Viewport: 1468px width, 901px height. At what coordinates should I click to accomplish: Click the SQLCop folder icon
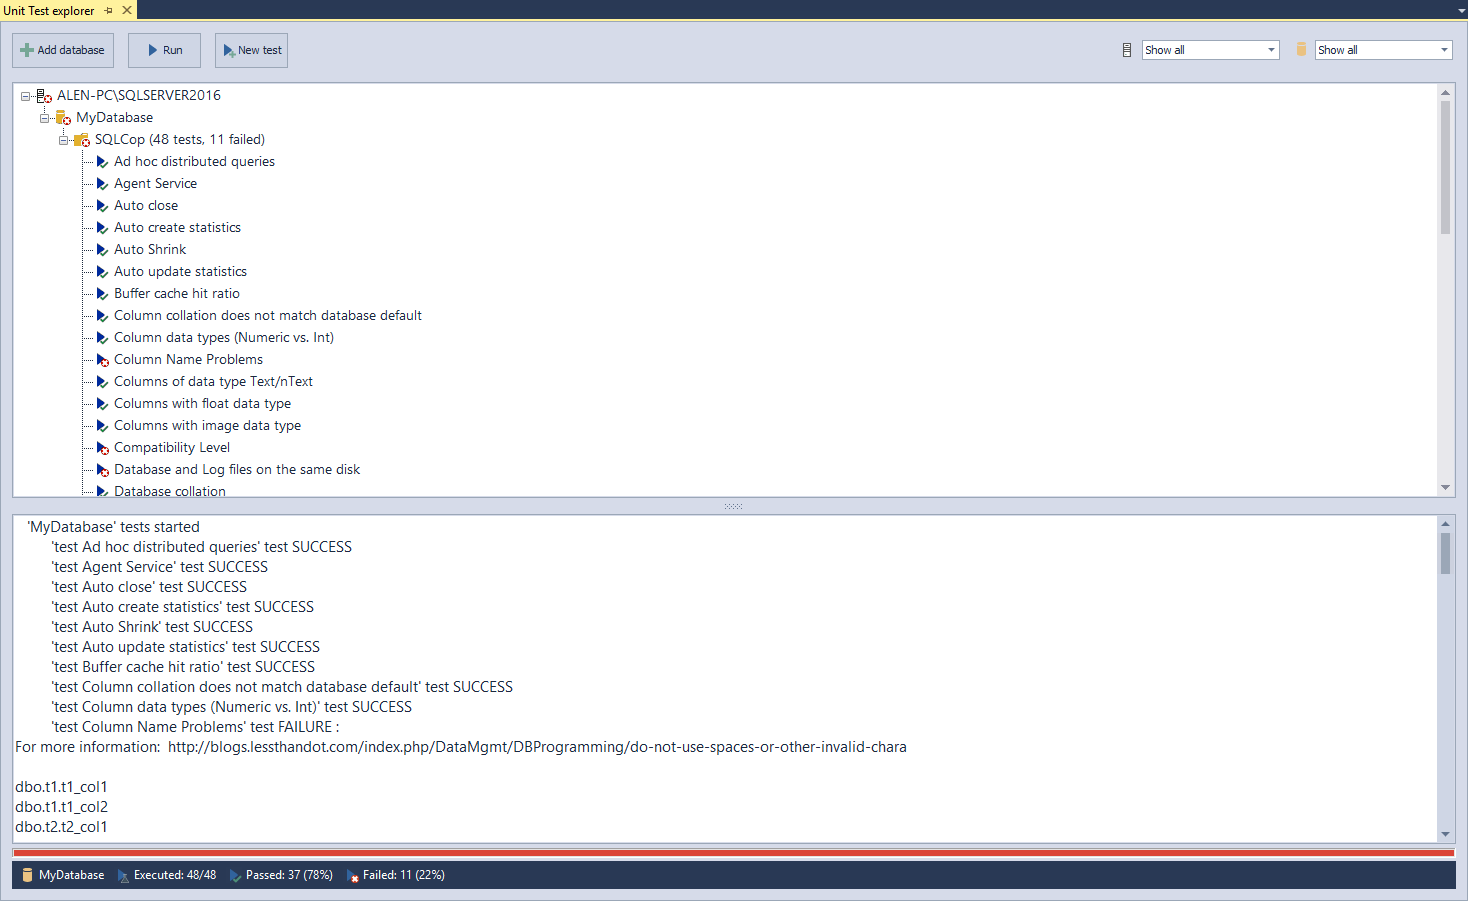pyautogui.click(x=82, y=140)
